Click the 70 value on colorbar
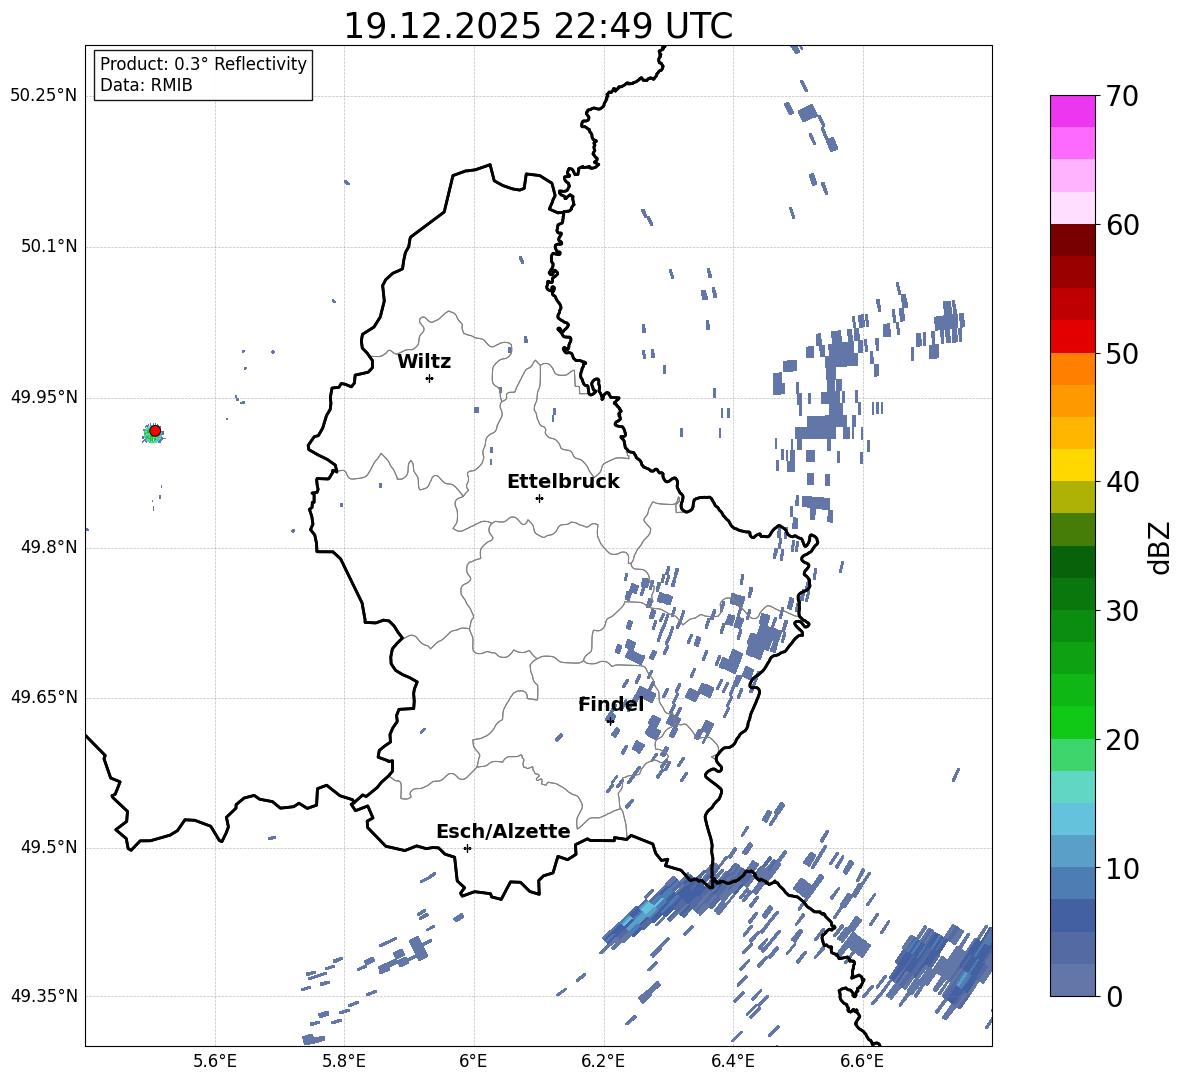Viewport: 1184px width, 1081px height. coord(1122,96)
